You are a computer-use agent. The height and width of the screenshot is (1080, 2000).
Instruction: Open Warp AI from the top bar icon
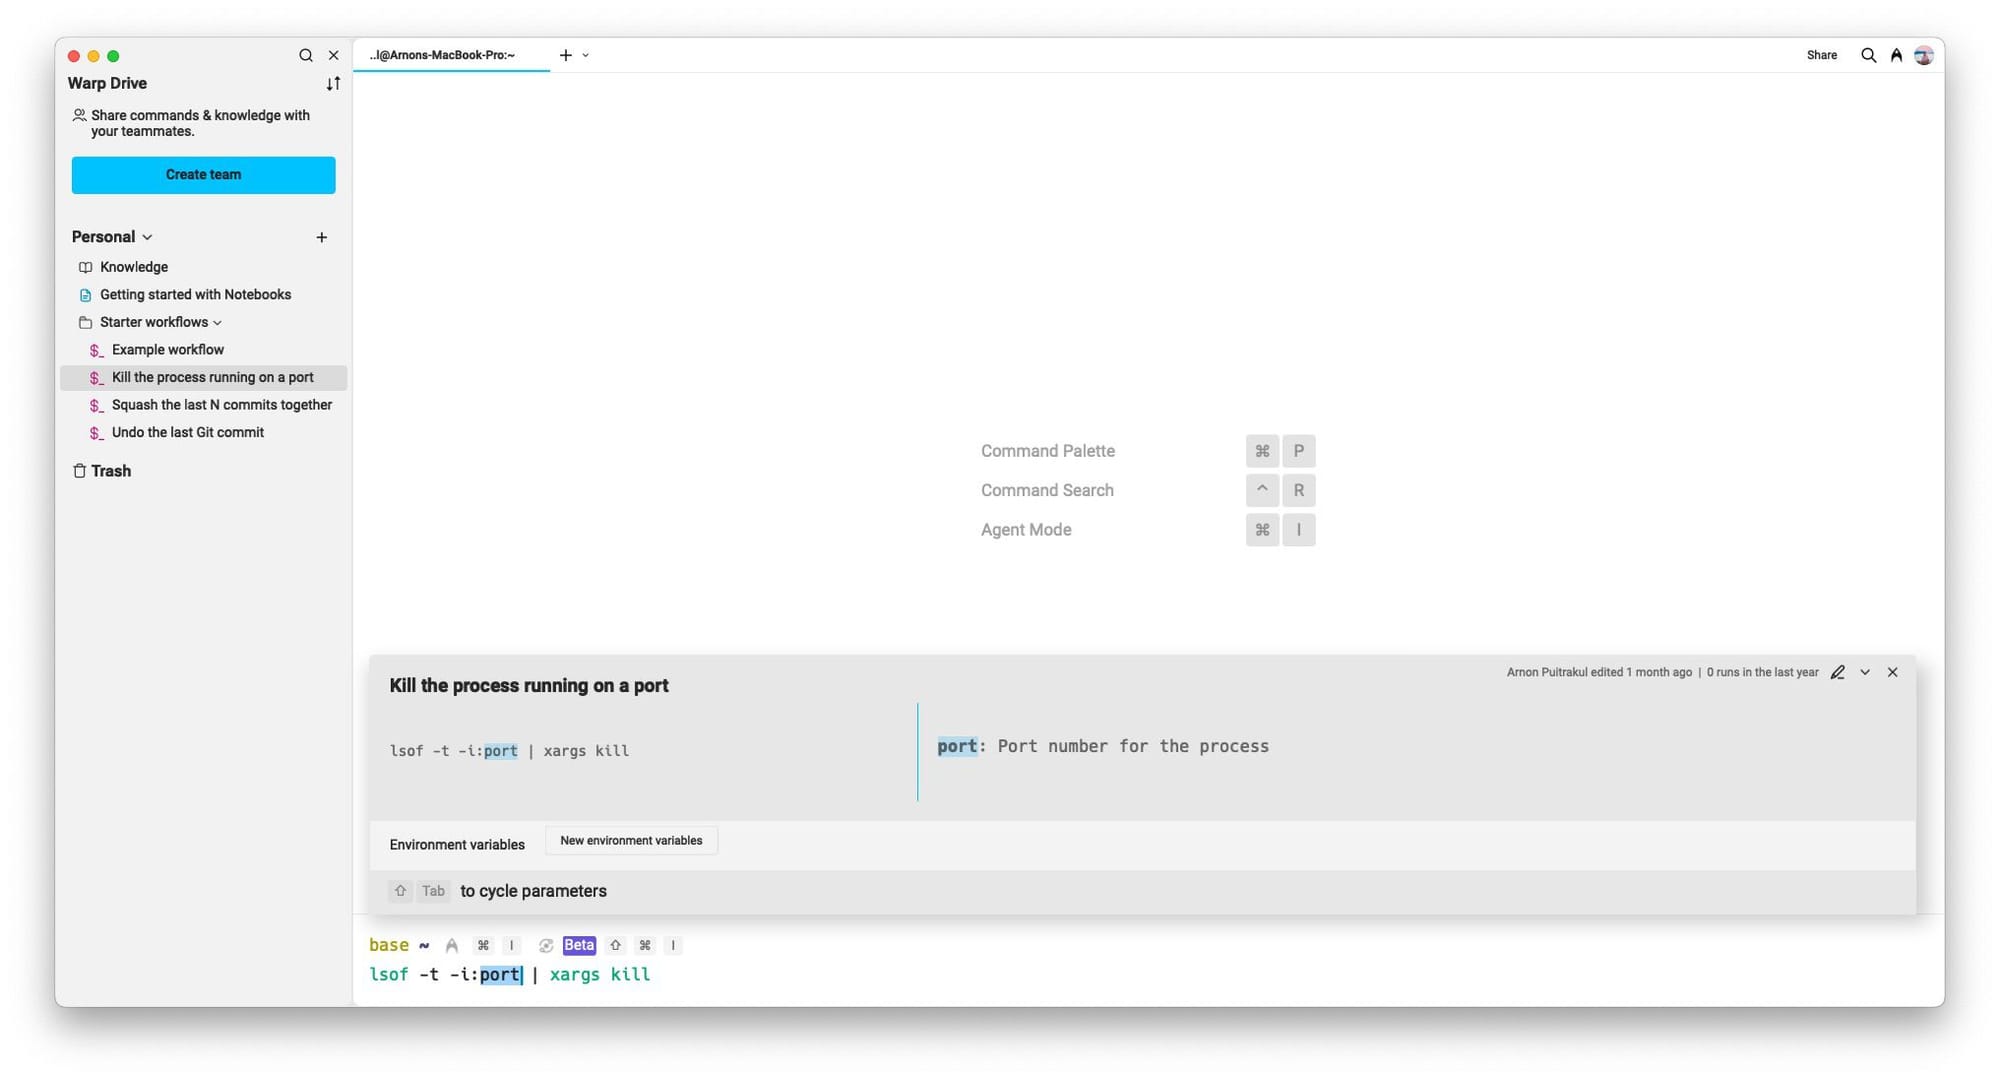coord(1896,56)
